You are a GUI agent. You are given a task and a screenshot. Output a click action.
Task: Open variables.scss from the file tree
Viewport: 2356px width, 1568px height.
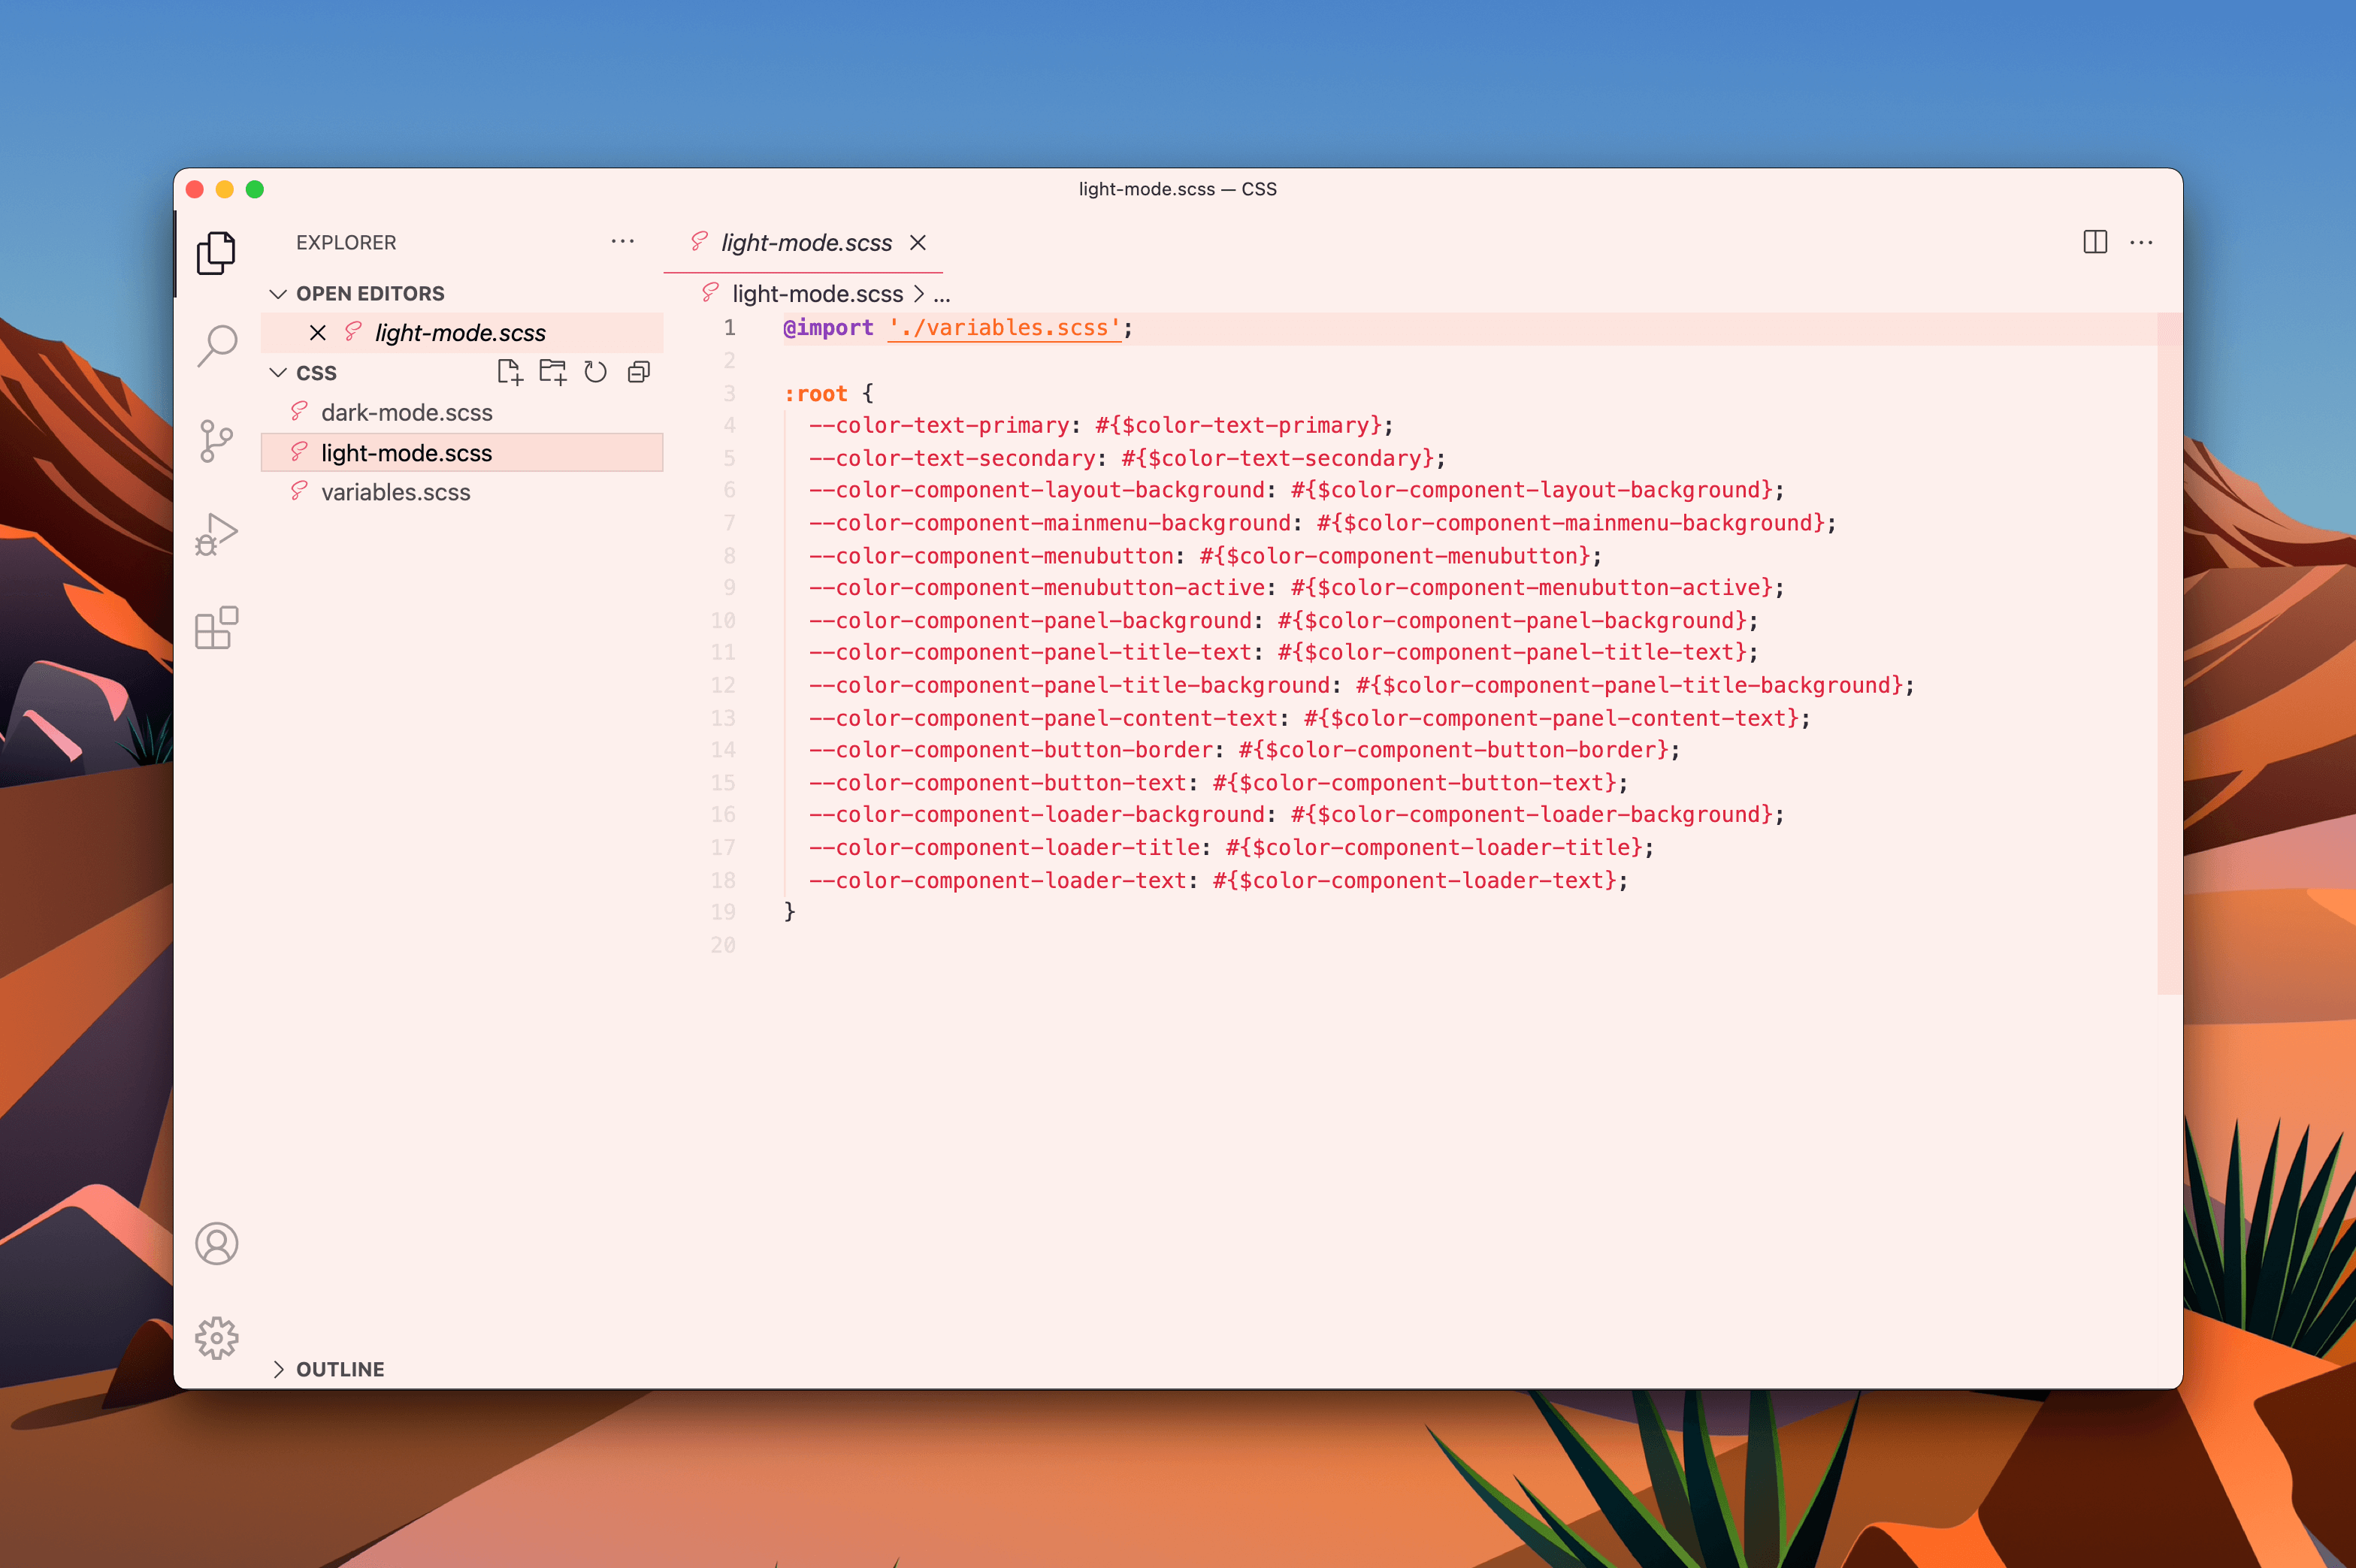(x=395, y=492)
